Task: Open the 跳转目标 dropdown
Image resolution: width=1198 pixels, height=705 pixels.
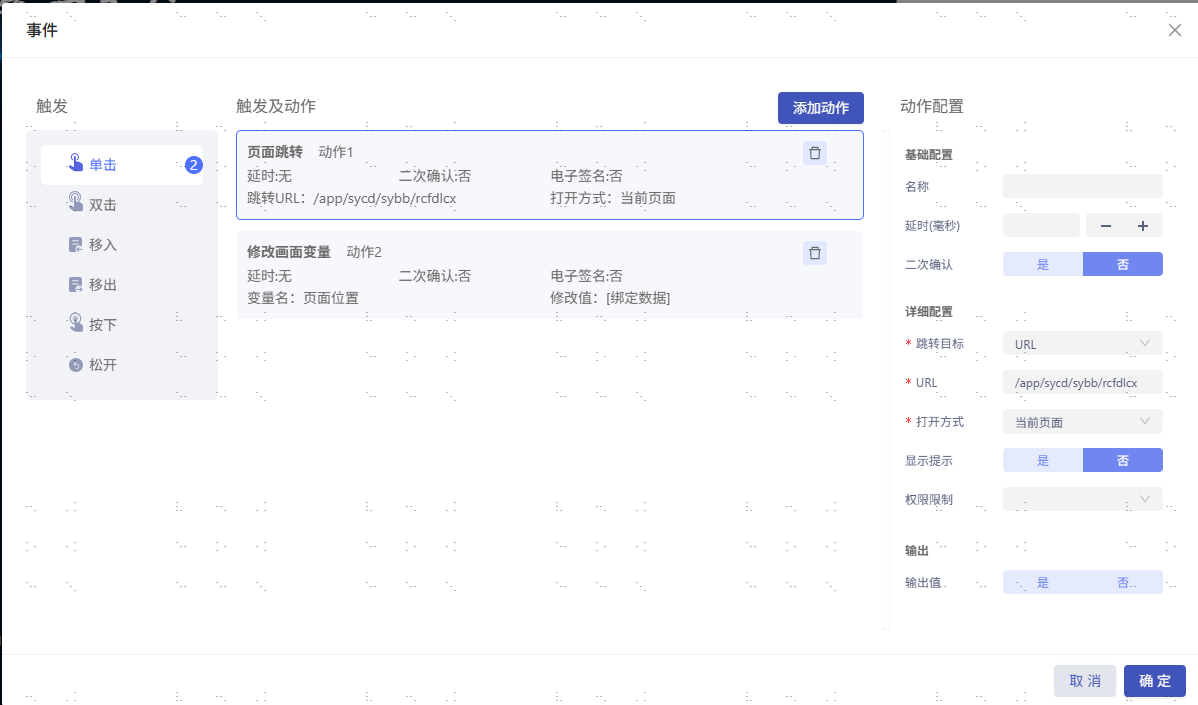Action: coord(1083,344)
